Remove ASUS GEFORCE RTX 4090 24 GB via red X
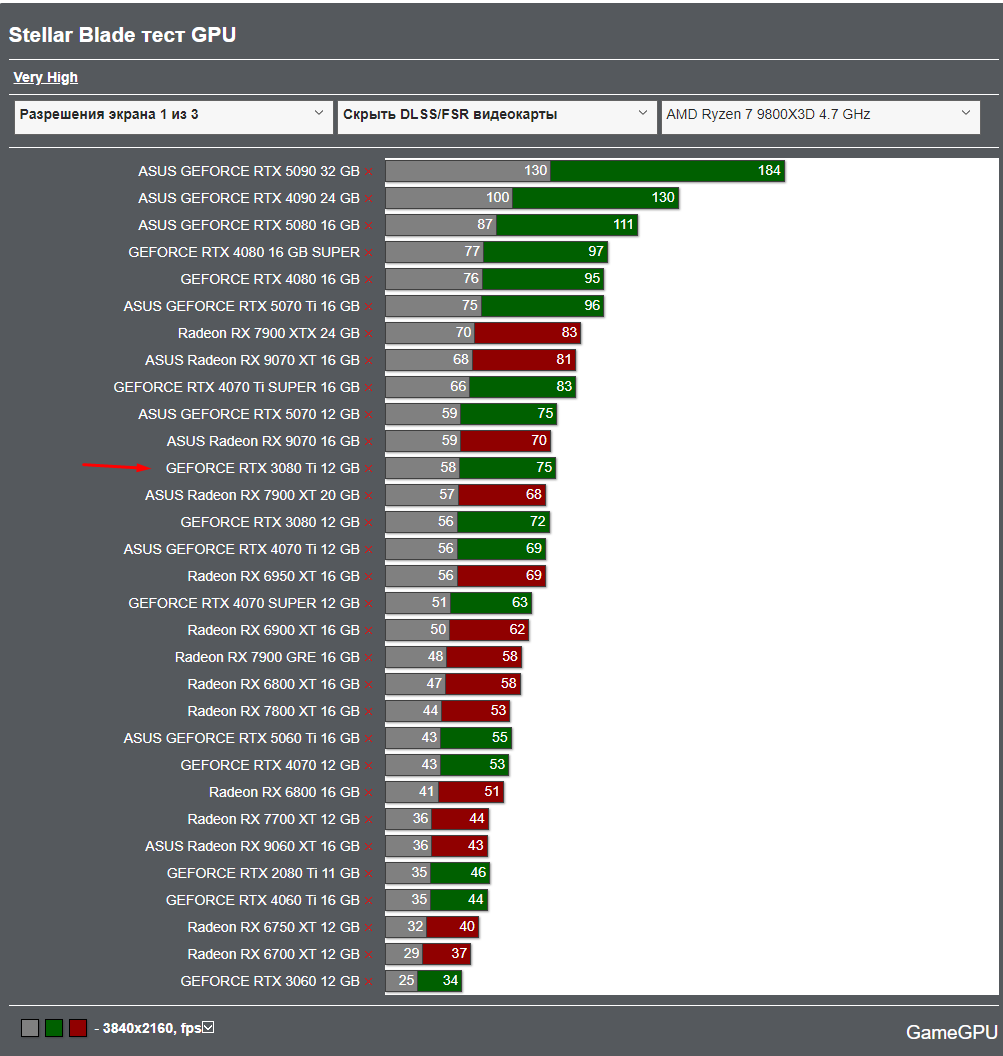Viewport: 1003px width, 1056px height. pos(369,199)
